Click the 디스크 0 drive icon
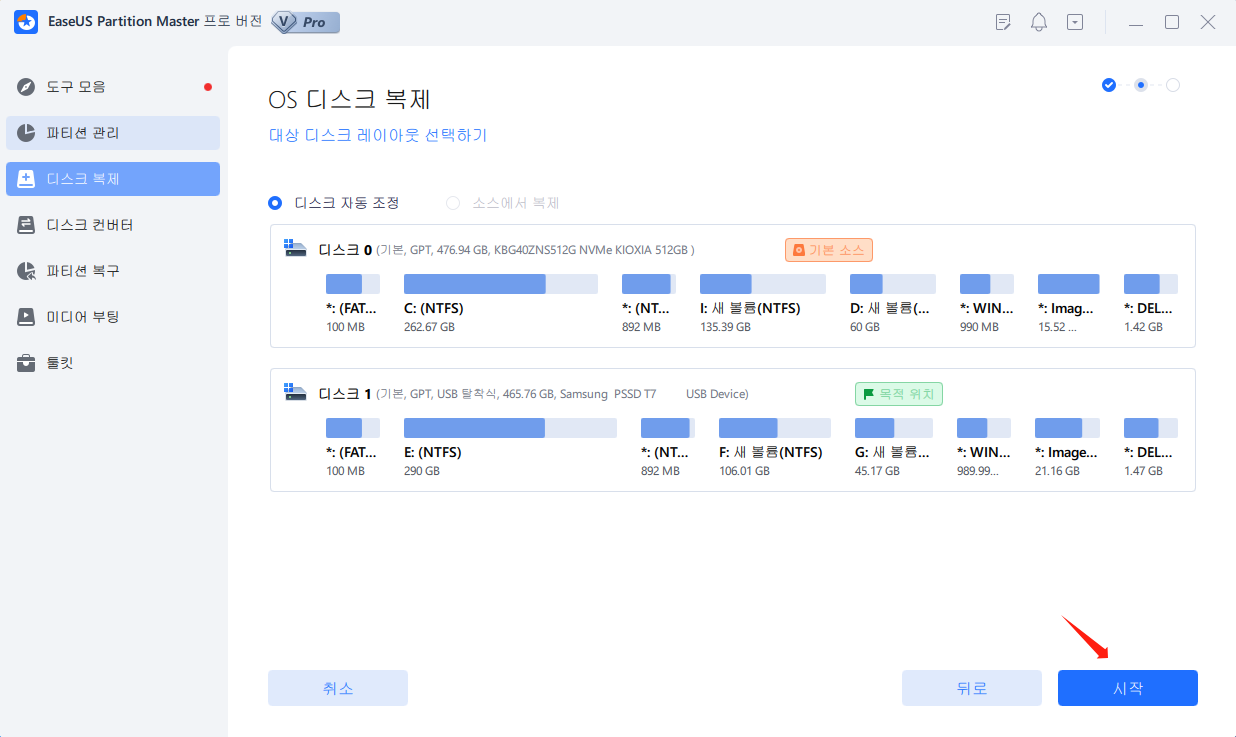Viewport: 1236px width, 737px height. click(x=295, y=248)
